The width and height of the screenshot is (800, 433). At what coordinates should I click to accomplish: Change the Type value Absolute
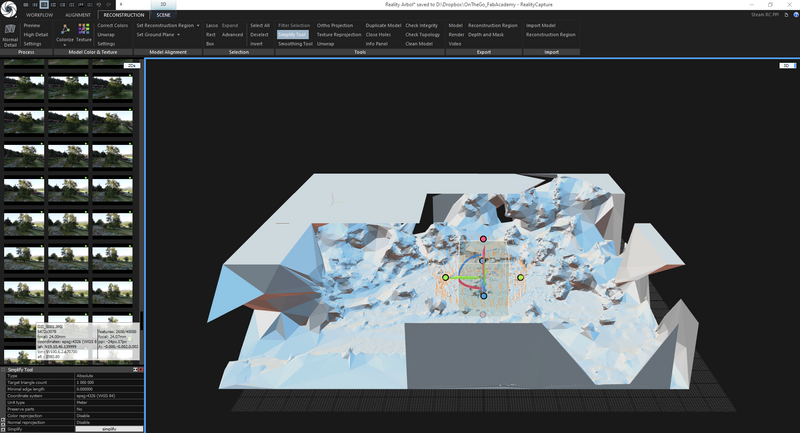click(109, 376)
